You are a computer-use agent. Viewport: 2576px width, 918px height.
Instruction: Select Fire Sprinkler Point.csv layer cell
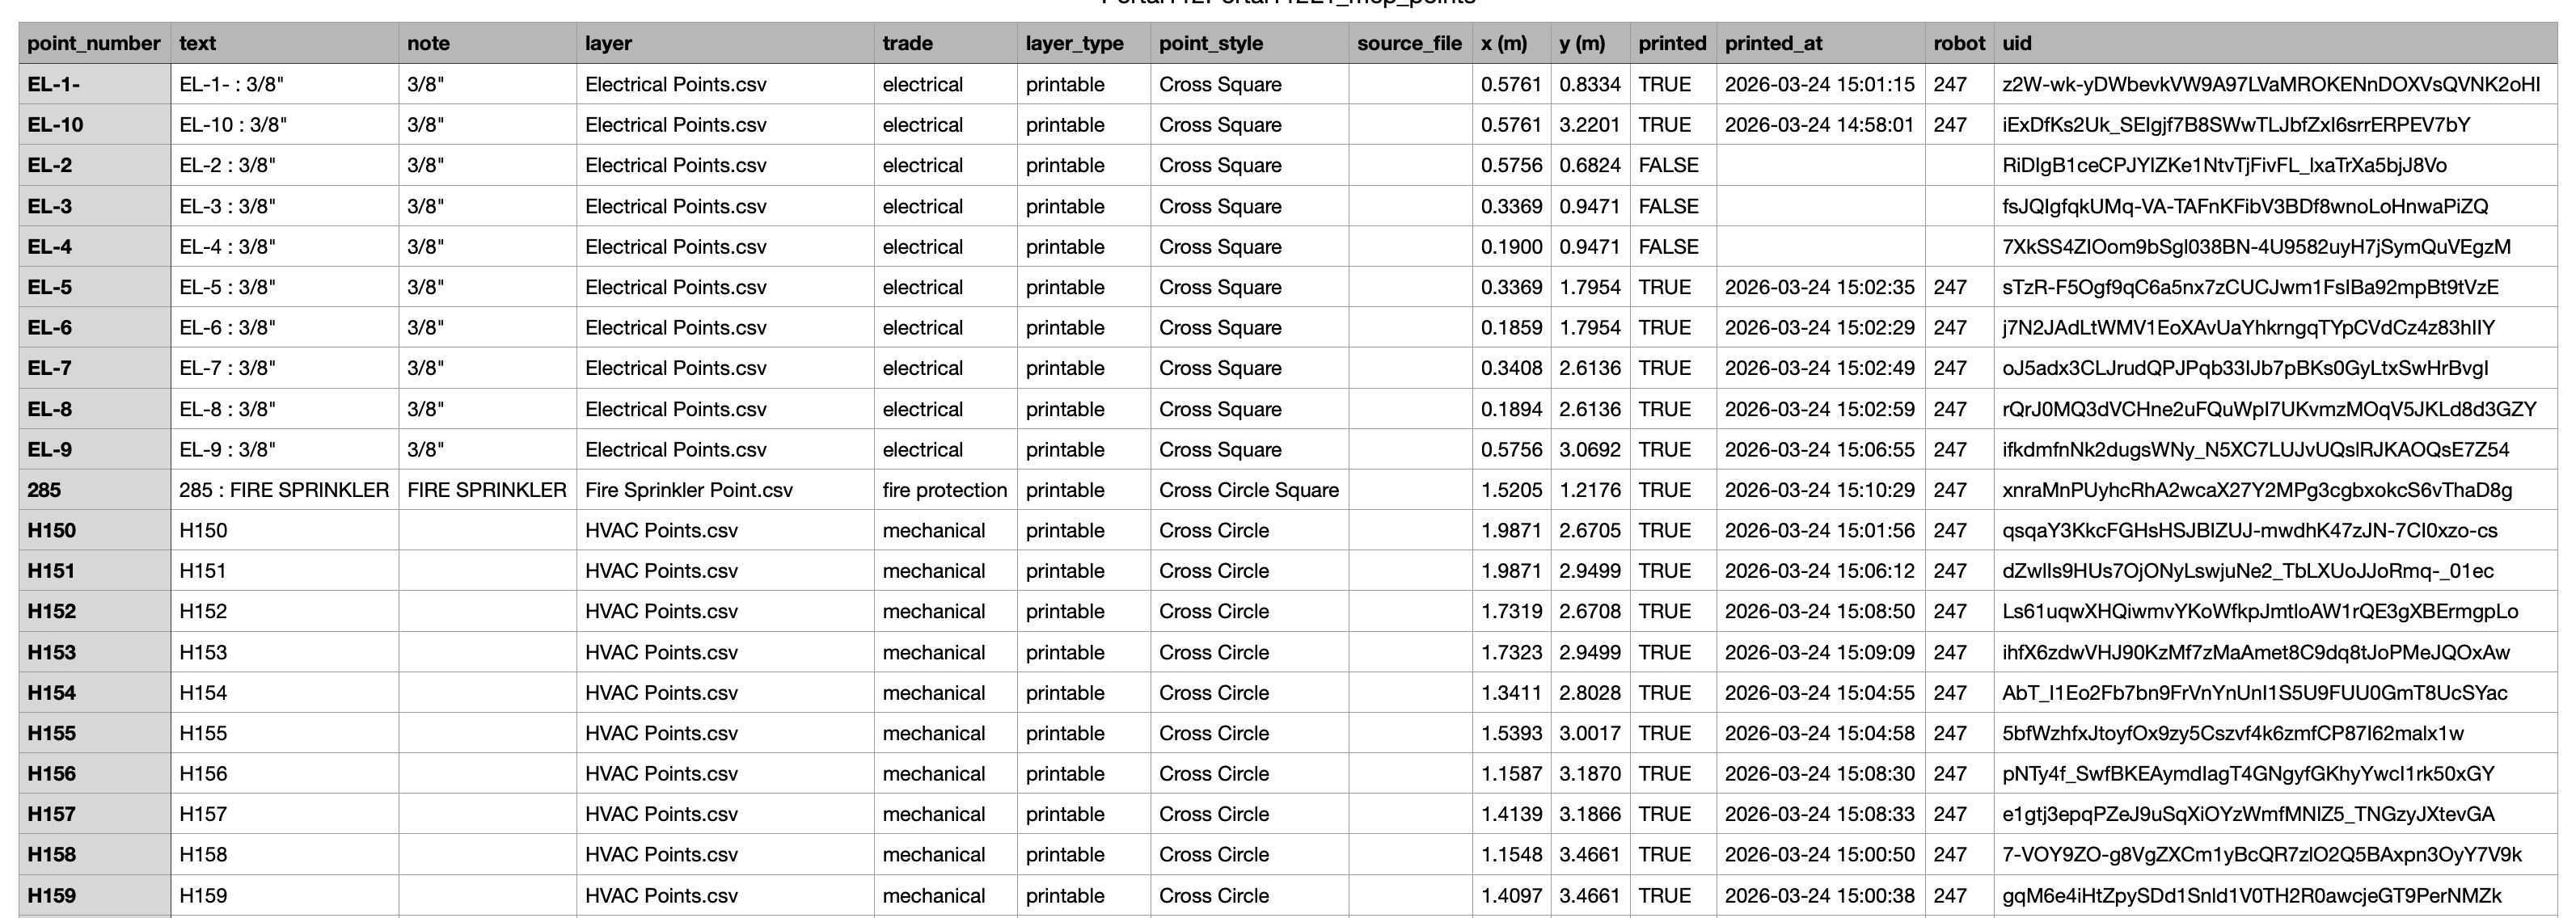725,490
